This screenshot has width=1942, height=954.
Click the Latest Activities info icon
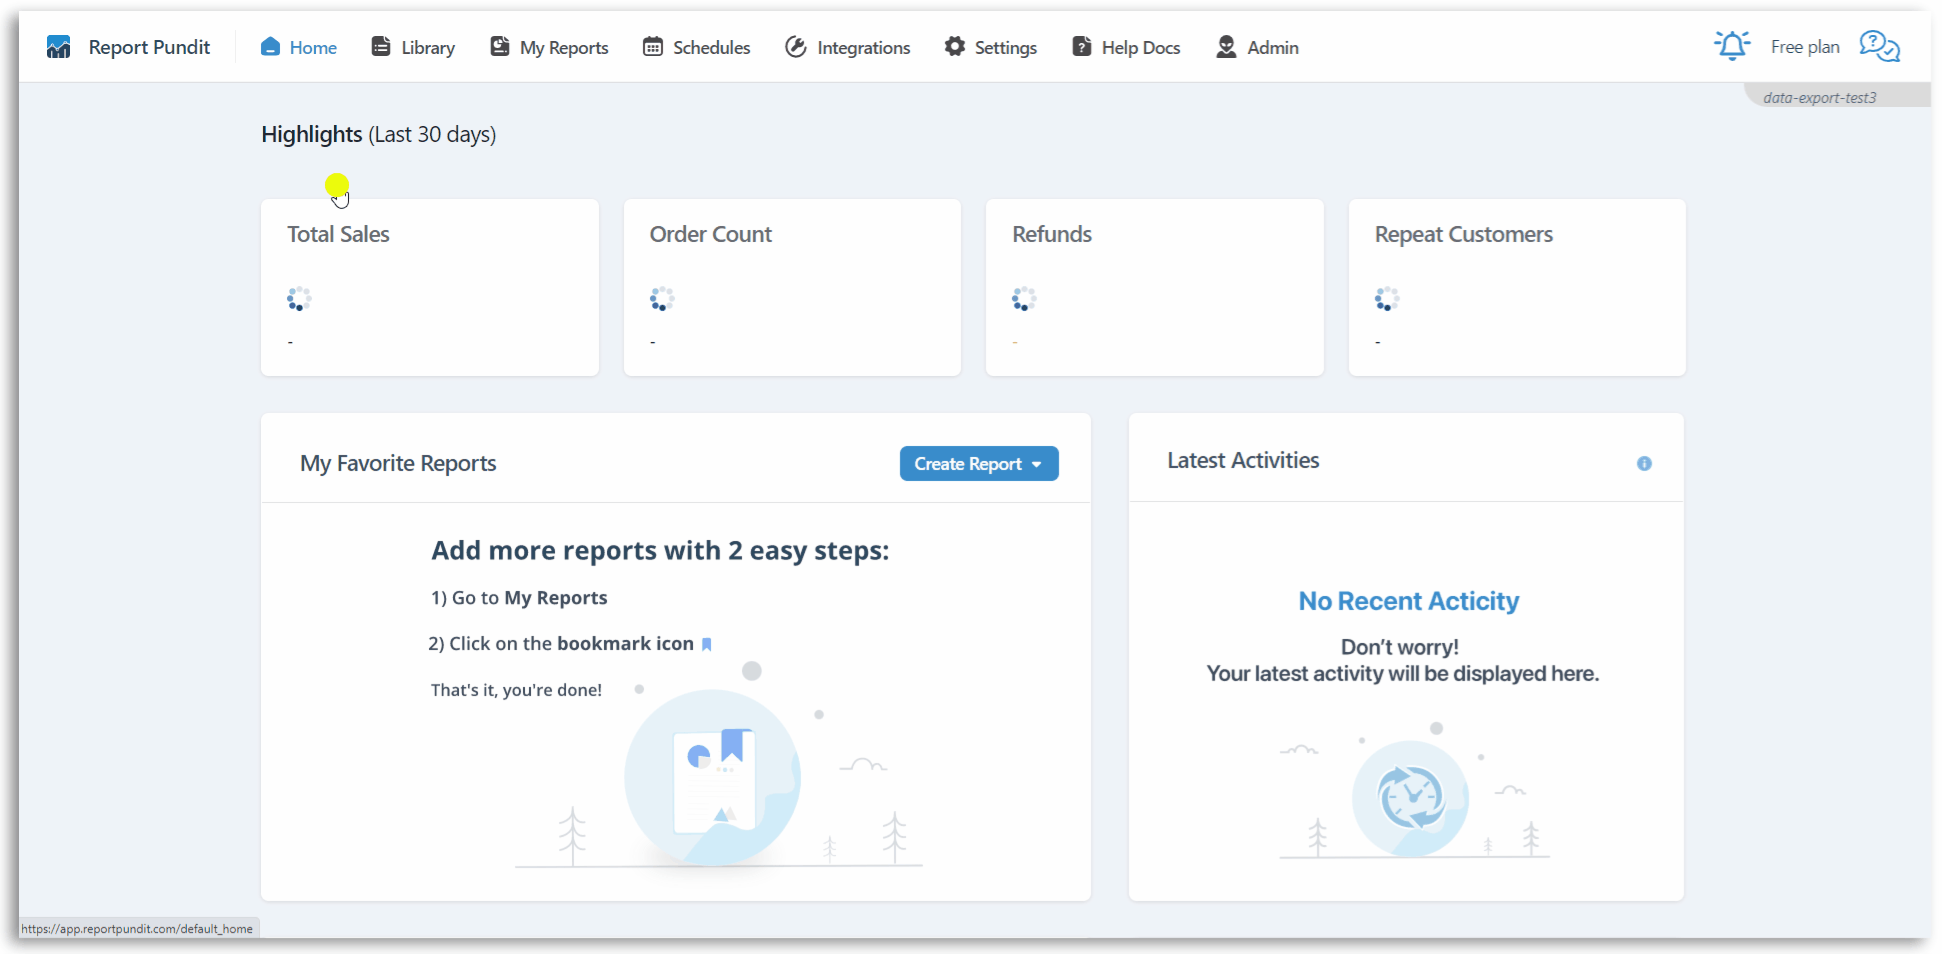[1644, 463]
